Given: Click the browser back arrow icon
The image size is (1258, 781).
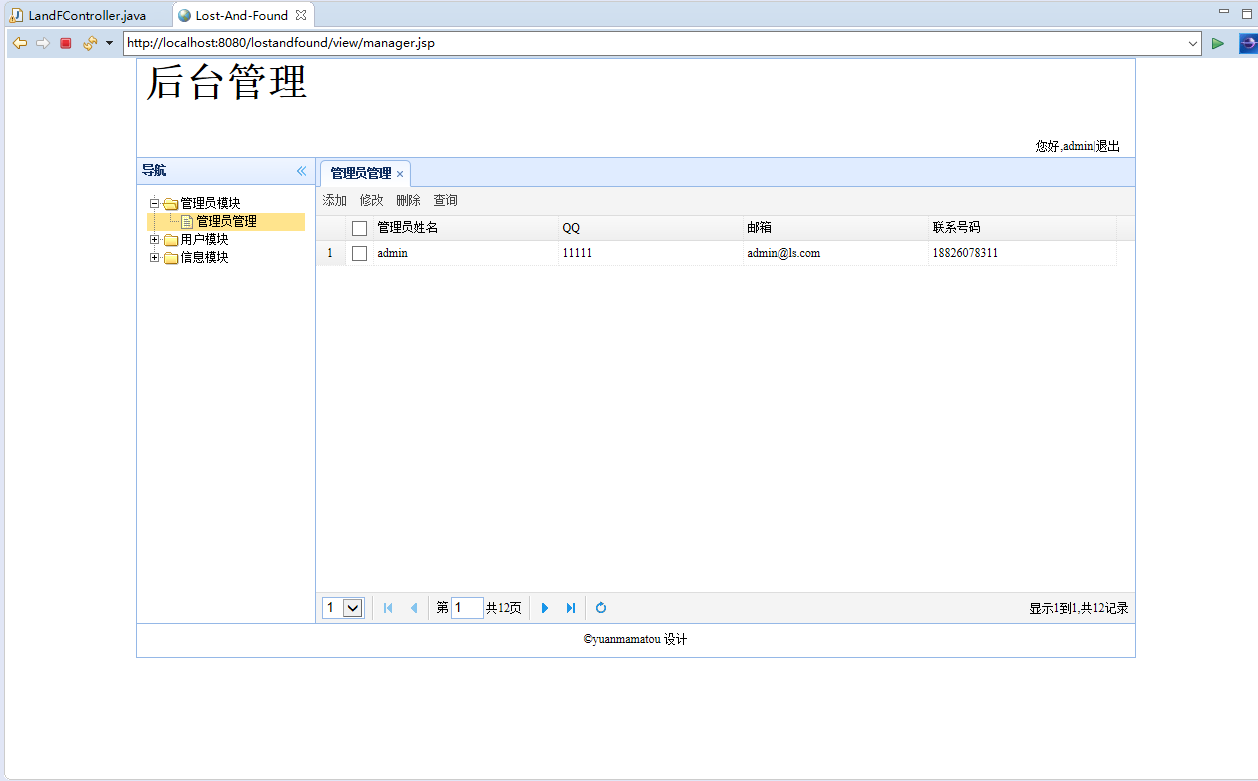Looking at the screenshot, I should [x=19, y=43].
